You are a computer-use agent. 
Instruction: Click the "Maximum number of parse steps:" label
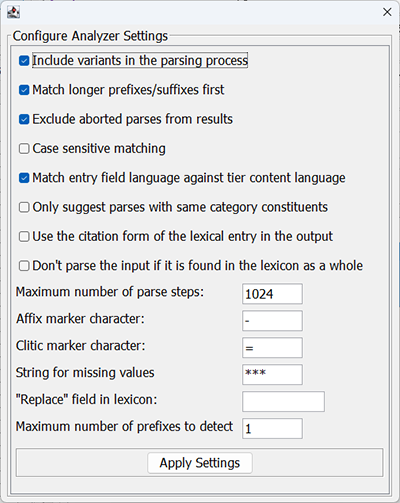click(x=110, y=292)
